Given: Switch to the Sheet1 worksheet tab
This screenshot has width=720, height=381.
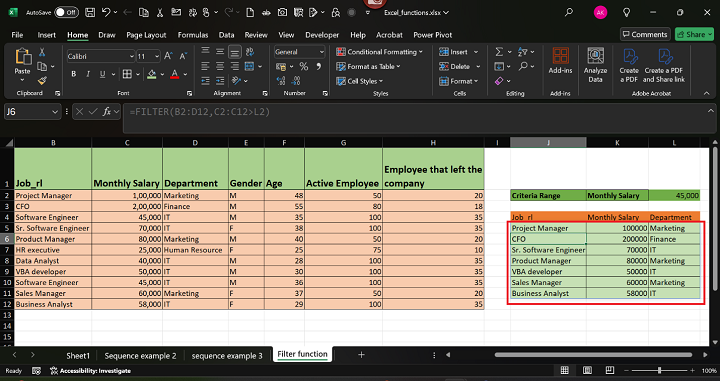Looking at the screenshot, I should coord(78,356).
